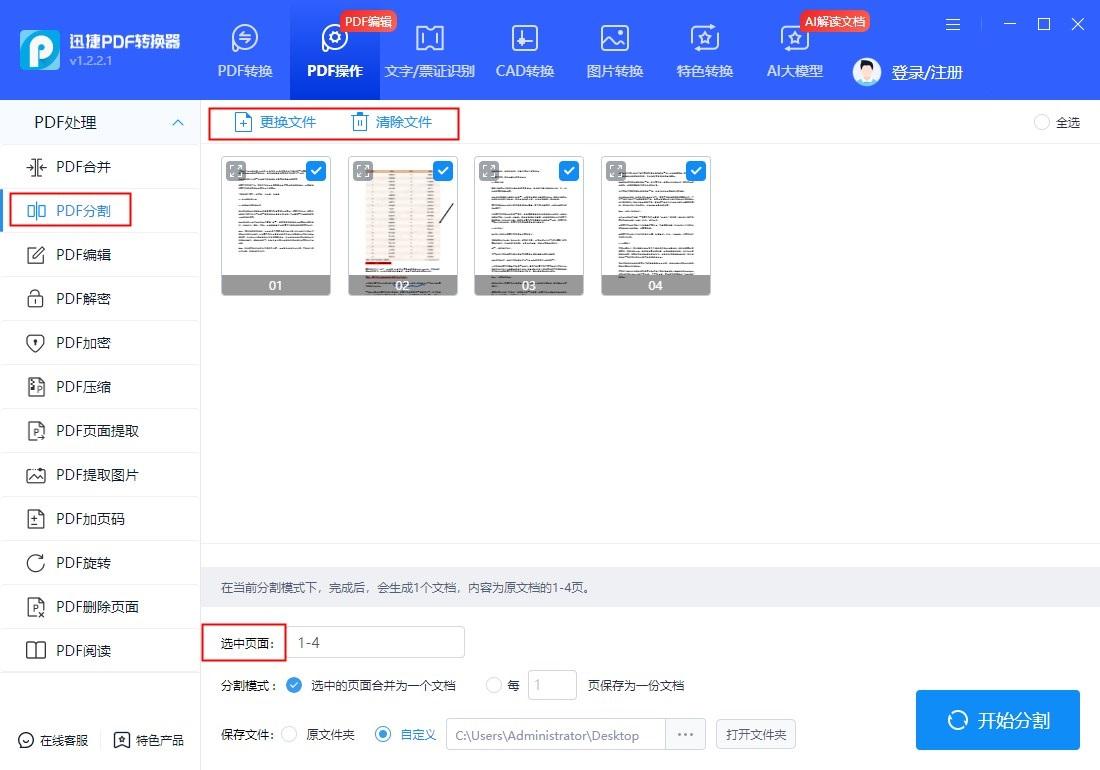Select PDF合并 in the sidebar
Screen dimensions: 1100x770
click(100, 167)
